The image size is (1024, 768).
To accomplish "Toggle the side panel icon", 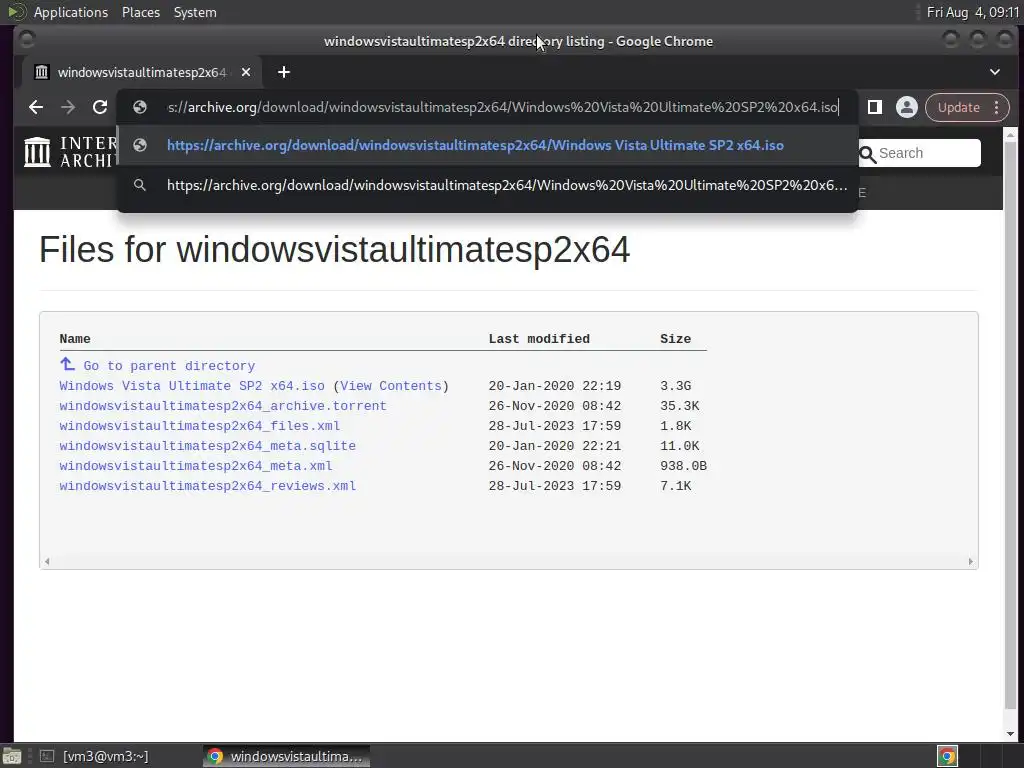I will tap(874, 107).
